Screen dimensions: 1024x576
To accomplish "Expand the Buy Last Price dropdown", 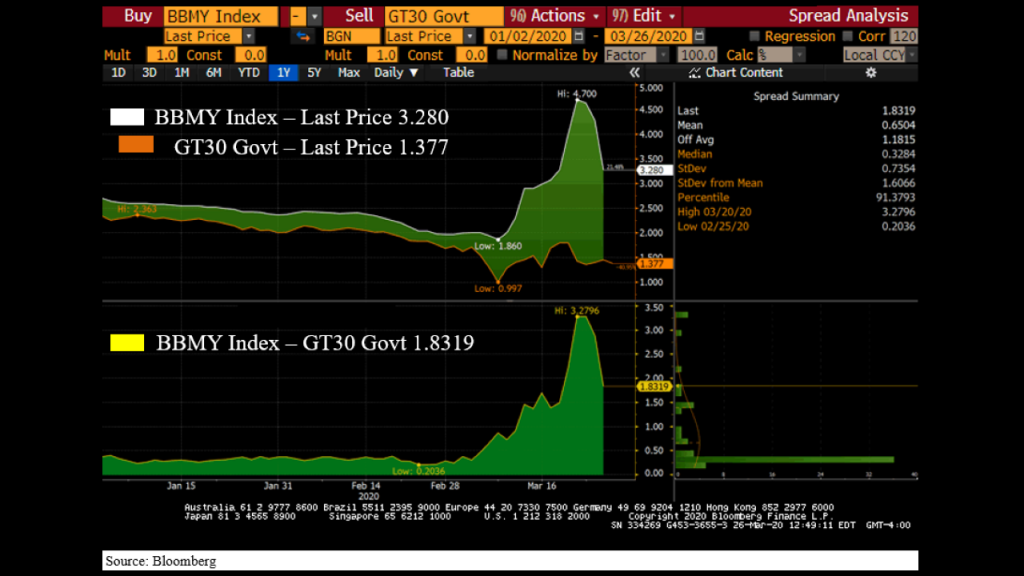I will point(251,36).
